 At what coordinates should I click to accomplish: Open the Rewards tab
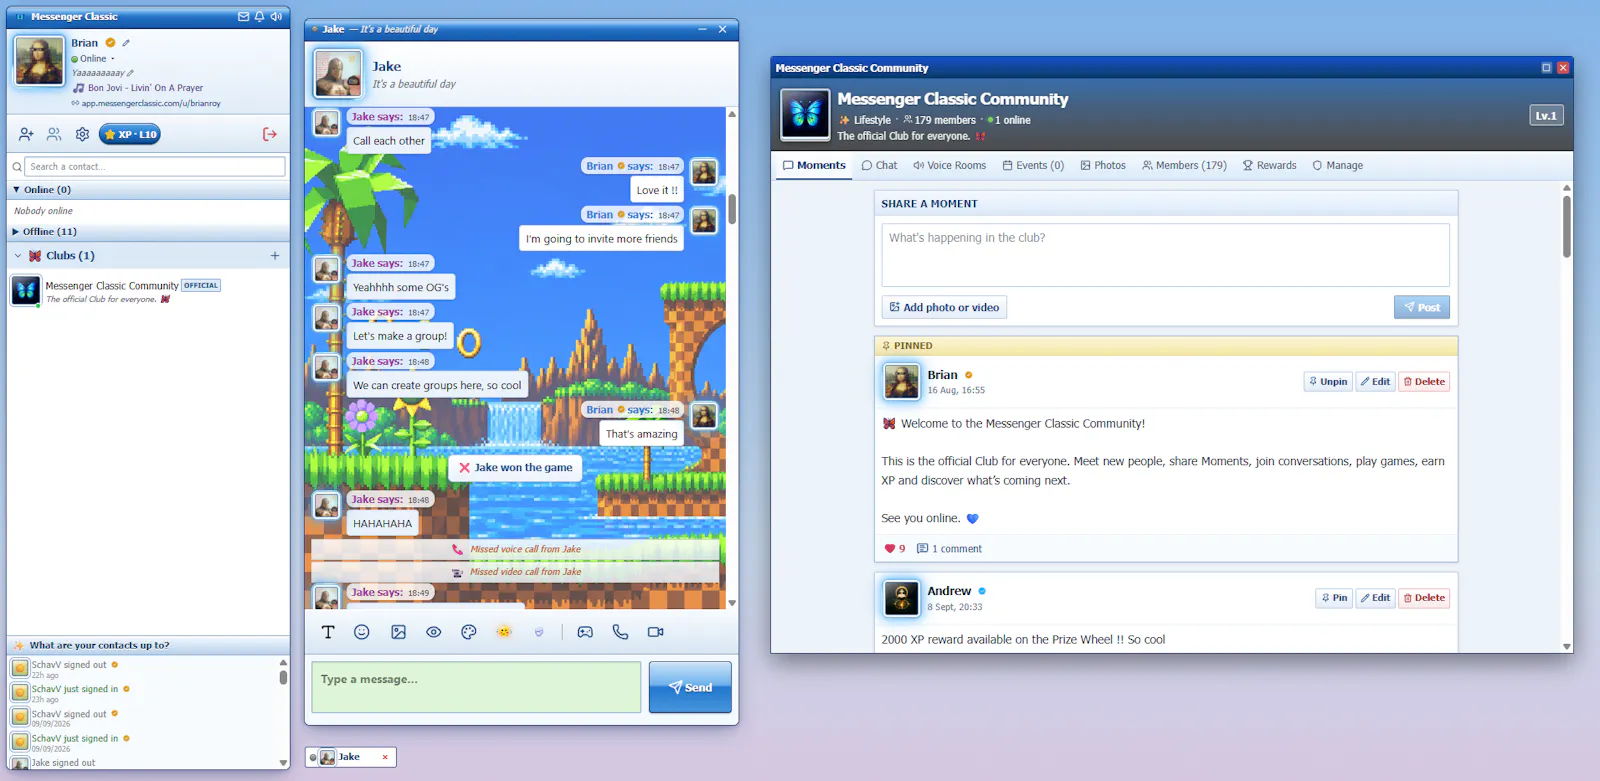pyautogui.click(x=1269, y=166)
